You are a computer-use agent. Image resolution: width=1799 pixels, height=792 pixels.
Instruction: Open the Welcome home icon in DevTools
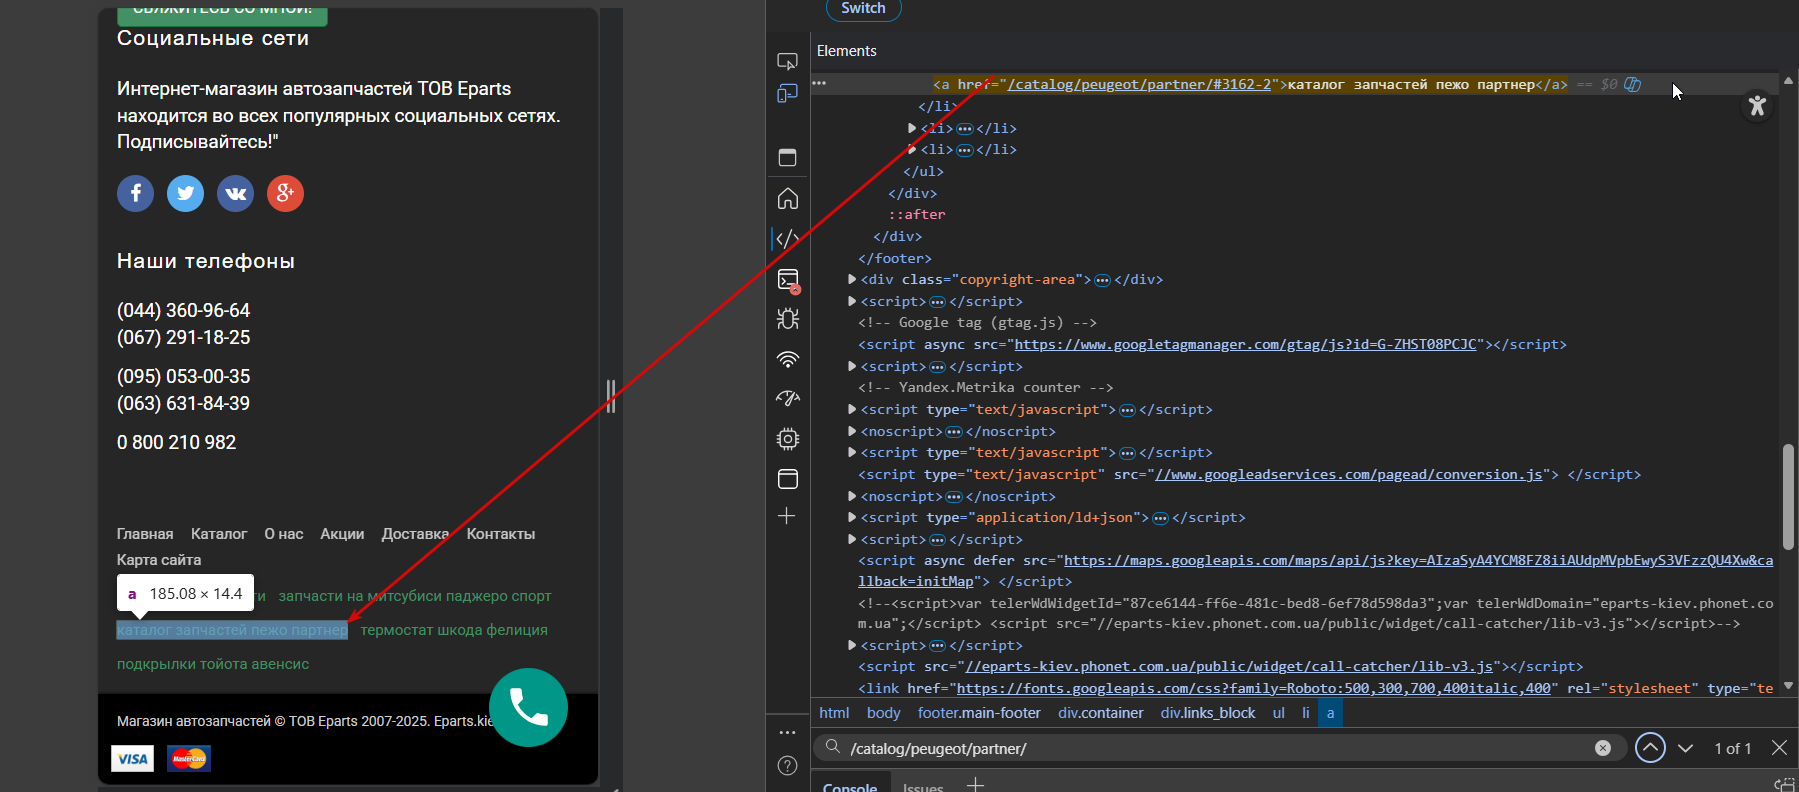788,198
